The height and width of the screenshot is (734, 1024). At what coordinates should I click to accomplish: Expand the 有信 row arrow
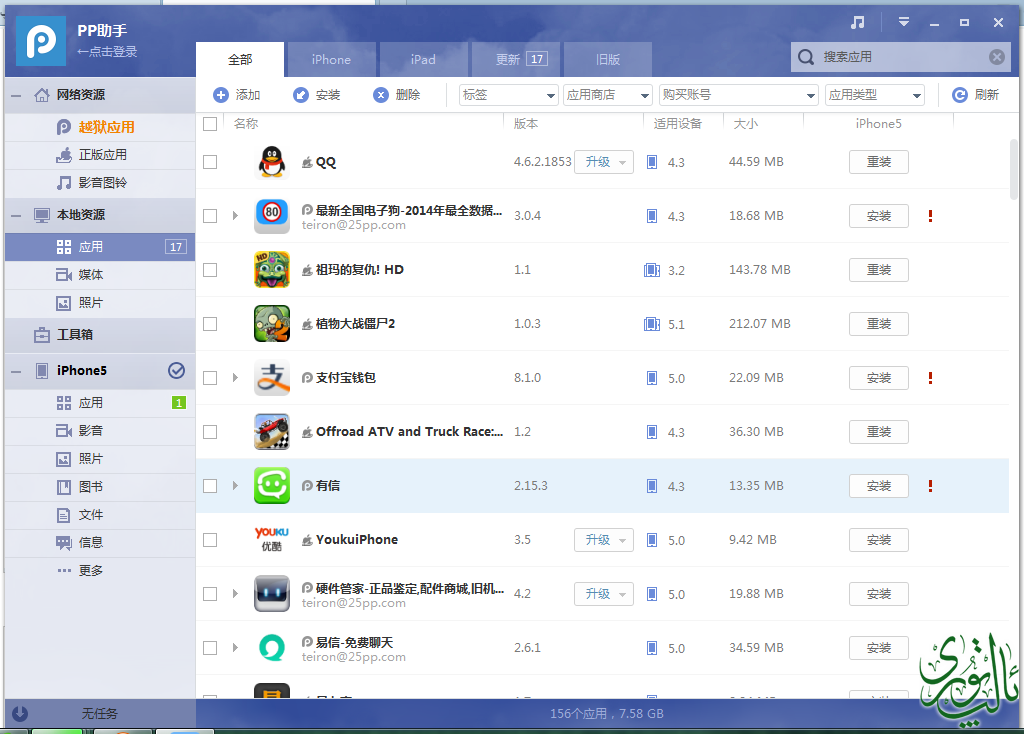[x=235, y=486]
